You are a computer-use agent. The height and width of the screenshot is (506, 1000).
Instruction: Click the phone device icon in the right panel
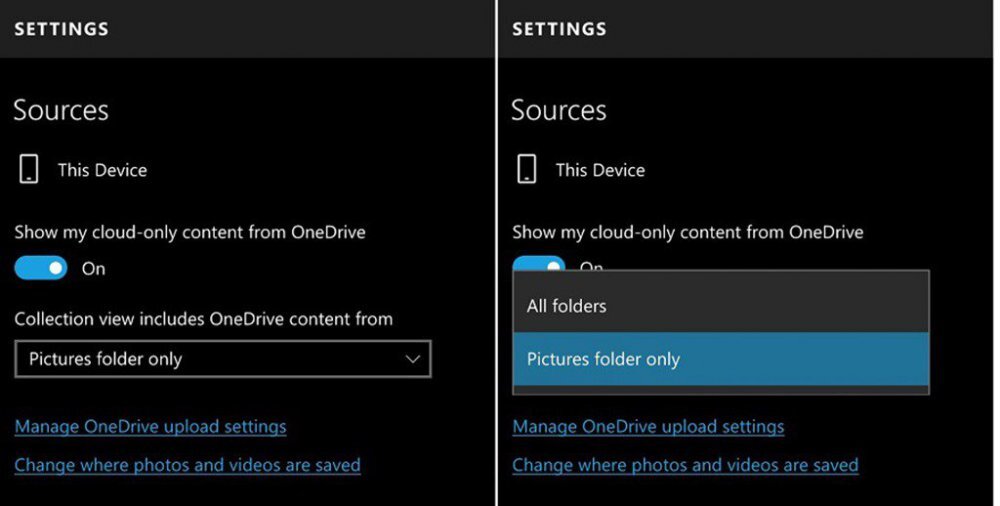527,169
